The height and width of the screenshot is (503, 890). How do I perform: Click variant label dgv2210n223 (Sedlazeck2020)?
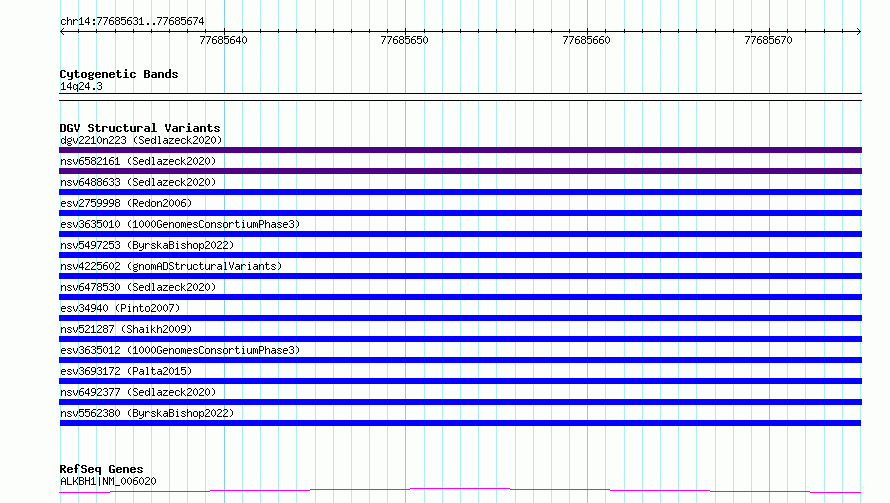coord(141,140)
